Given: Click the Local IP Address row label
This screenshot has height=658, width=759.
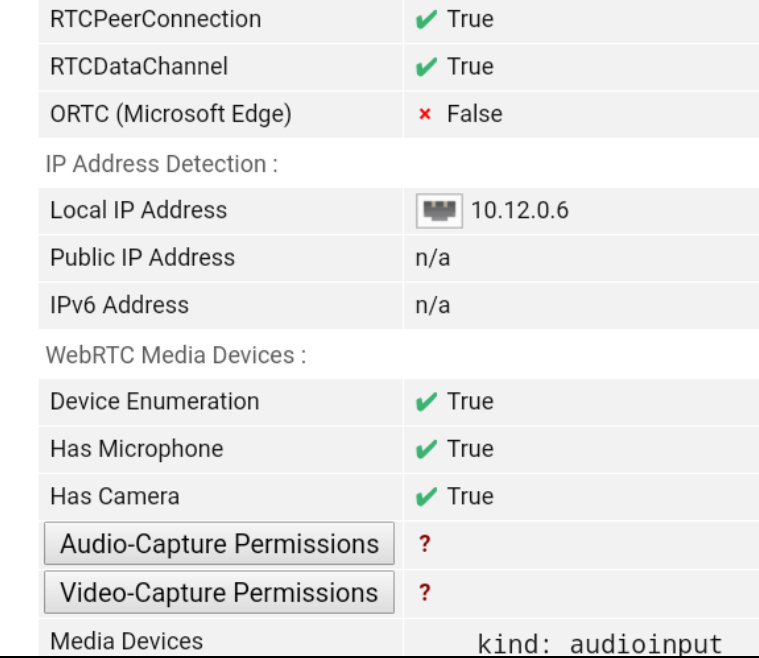Looking at the screenshot, I should [x=138, y=210].
